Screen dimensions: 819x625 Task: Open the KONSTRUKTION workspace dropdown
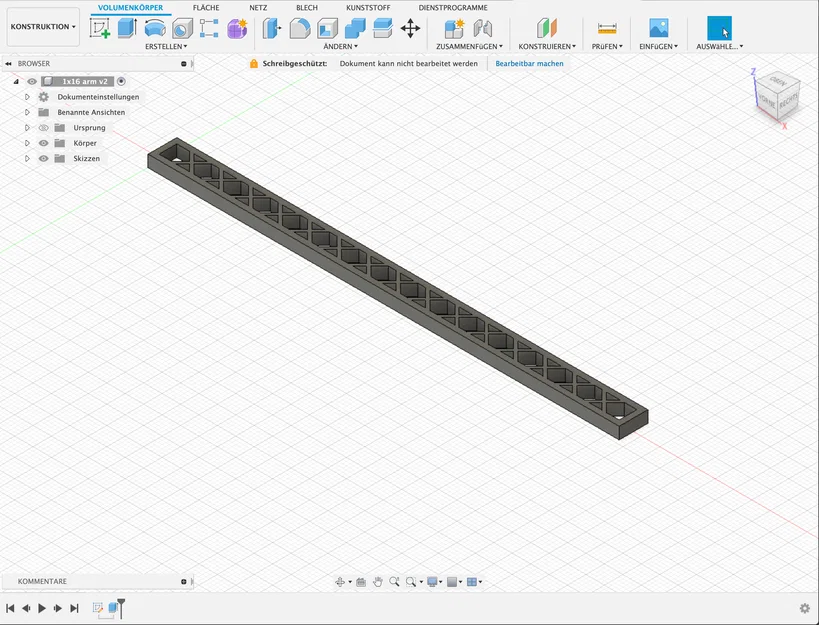coord(43,27)
